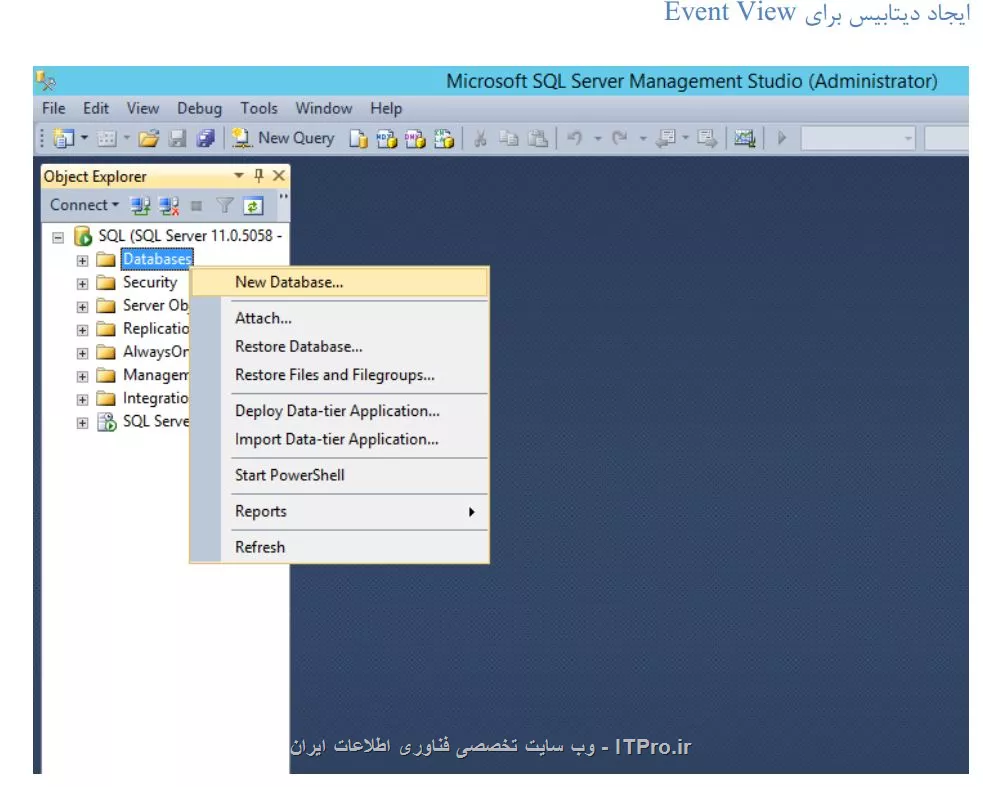983x787 pixels.
Task: Expand the Databases folder node
Action: [x=82, y=260]
